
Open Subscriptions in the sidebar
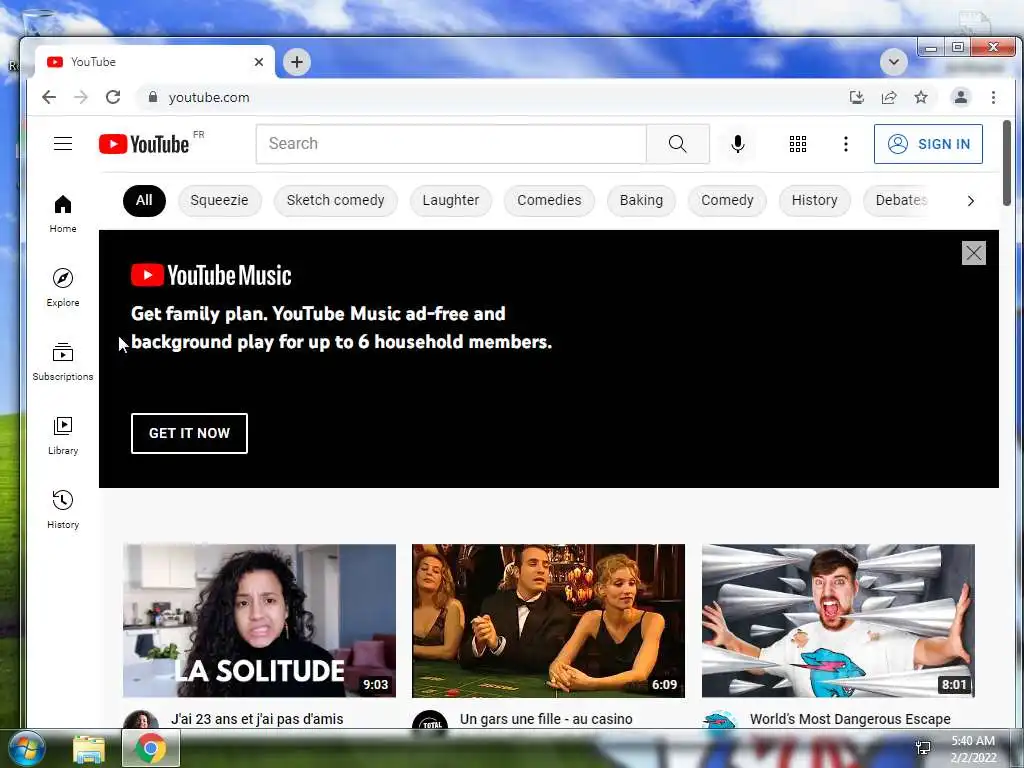[x=63, y=361]
